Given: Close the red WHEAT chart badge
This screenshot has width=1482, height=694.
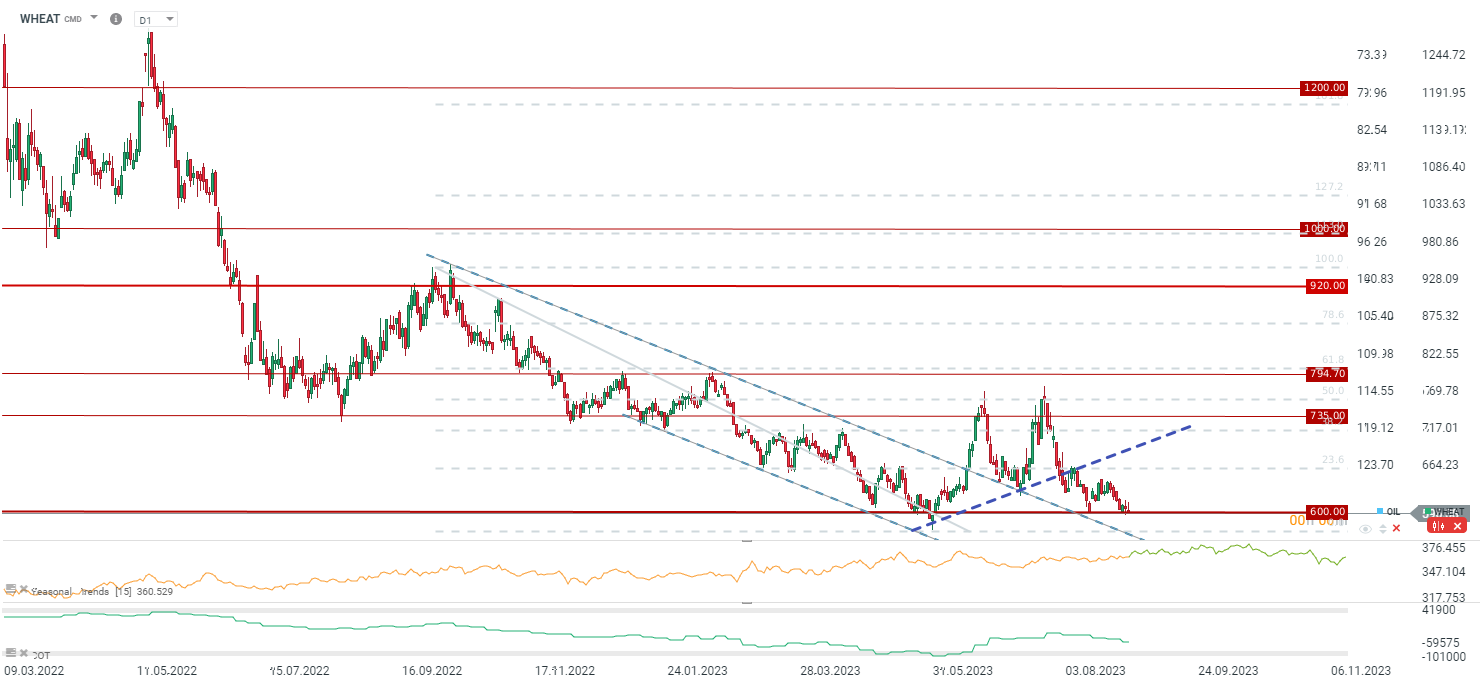Looking at the screenshot, I should tap(1458, 526).
